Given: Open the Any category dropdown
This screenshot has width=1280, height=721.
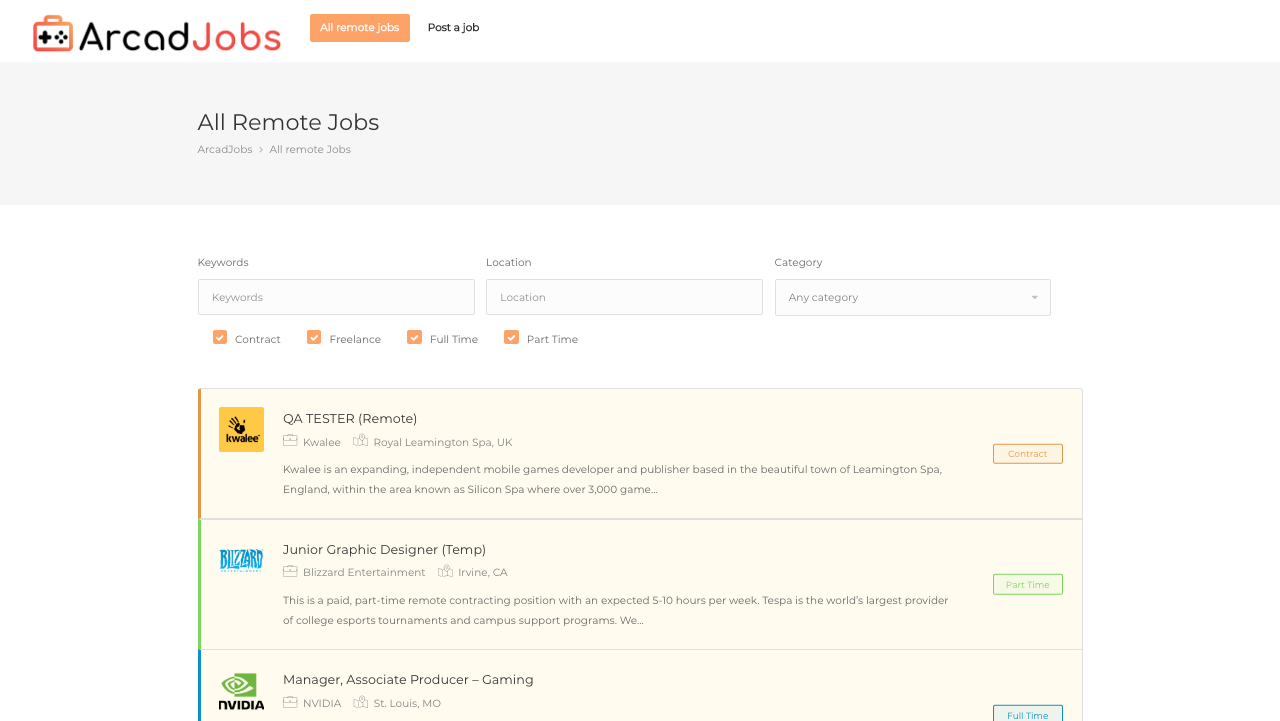Looking at the screenshot, I should 912,297.
